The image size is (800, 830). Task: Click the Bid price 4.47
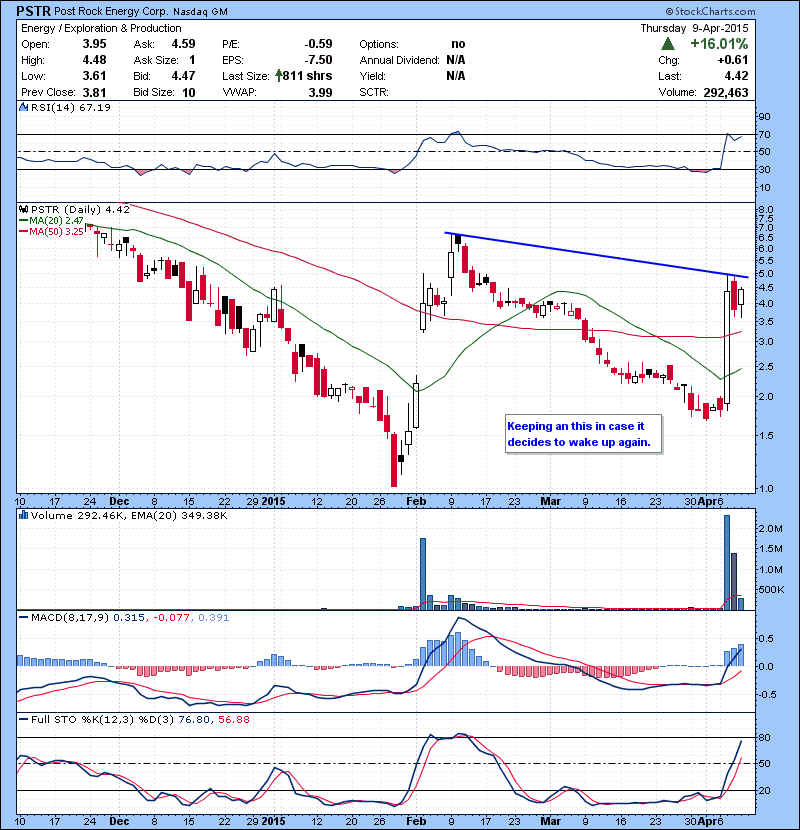coord(183,76)
